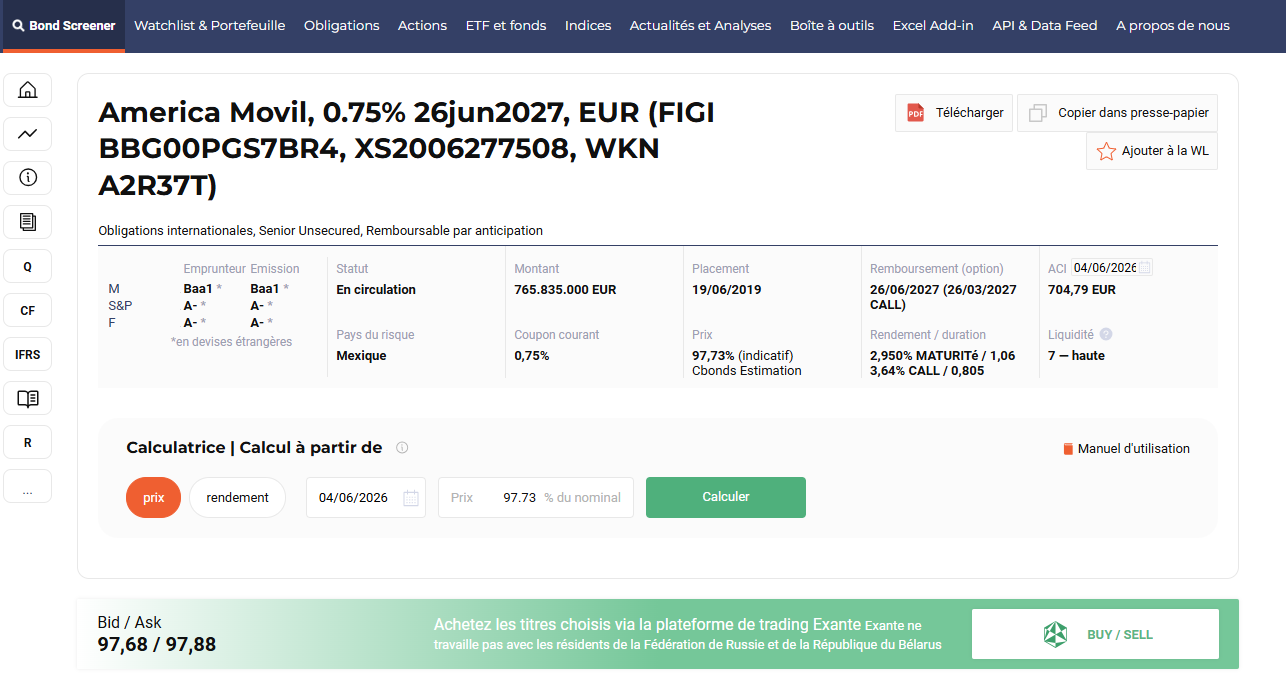This screenshot has height=676, width=1286.
Task: Open Watchlist & Portefeuille menu
Action: [x=210, y=26]
